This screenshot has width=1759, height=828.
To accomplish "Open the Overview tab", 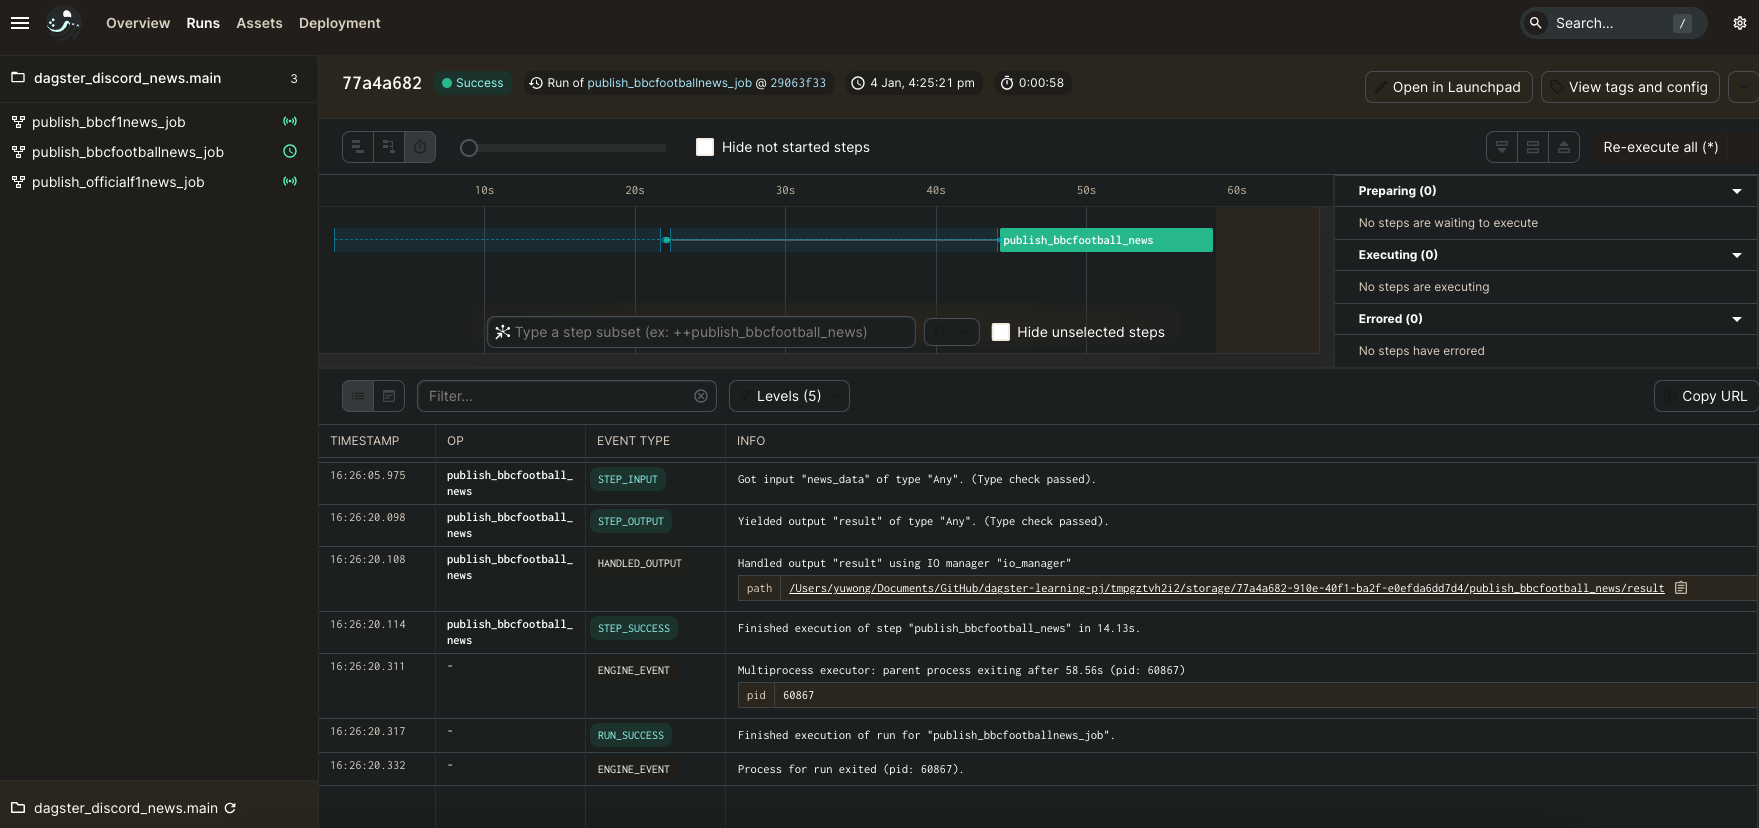I will (138, 23).
